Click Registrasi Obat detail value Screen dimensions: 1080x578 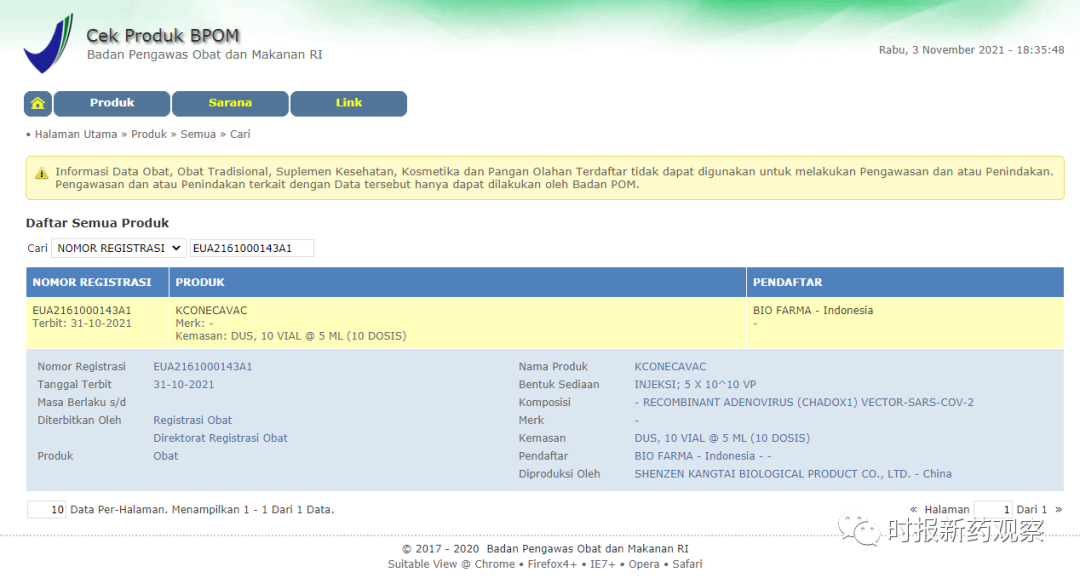click(192, 420)
